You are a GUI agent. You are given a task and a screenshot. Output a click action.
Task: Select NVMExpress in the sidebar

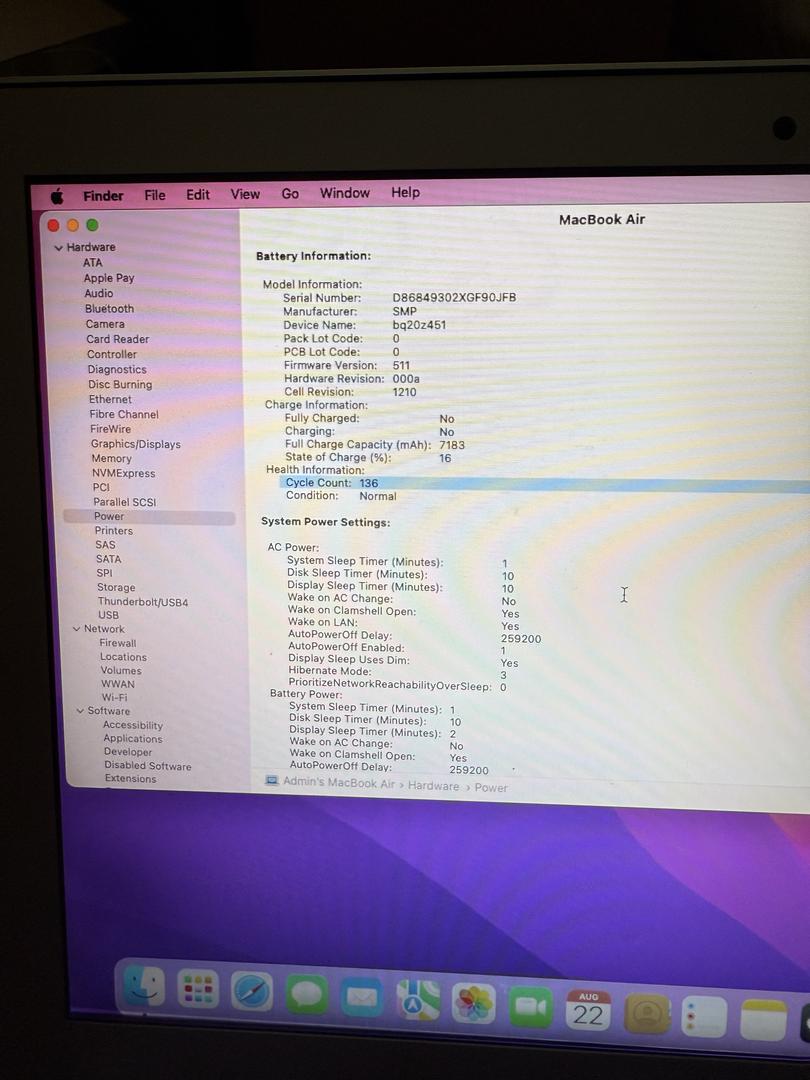[124, 473]
